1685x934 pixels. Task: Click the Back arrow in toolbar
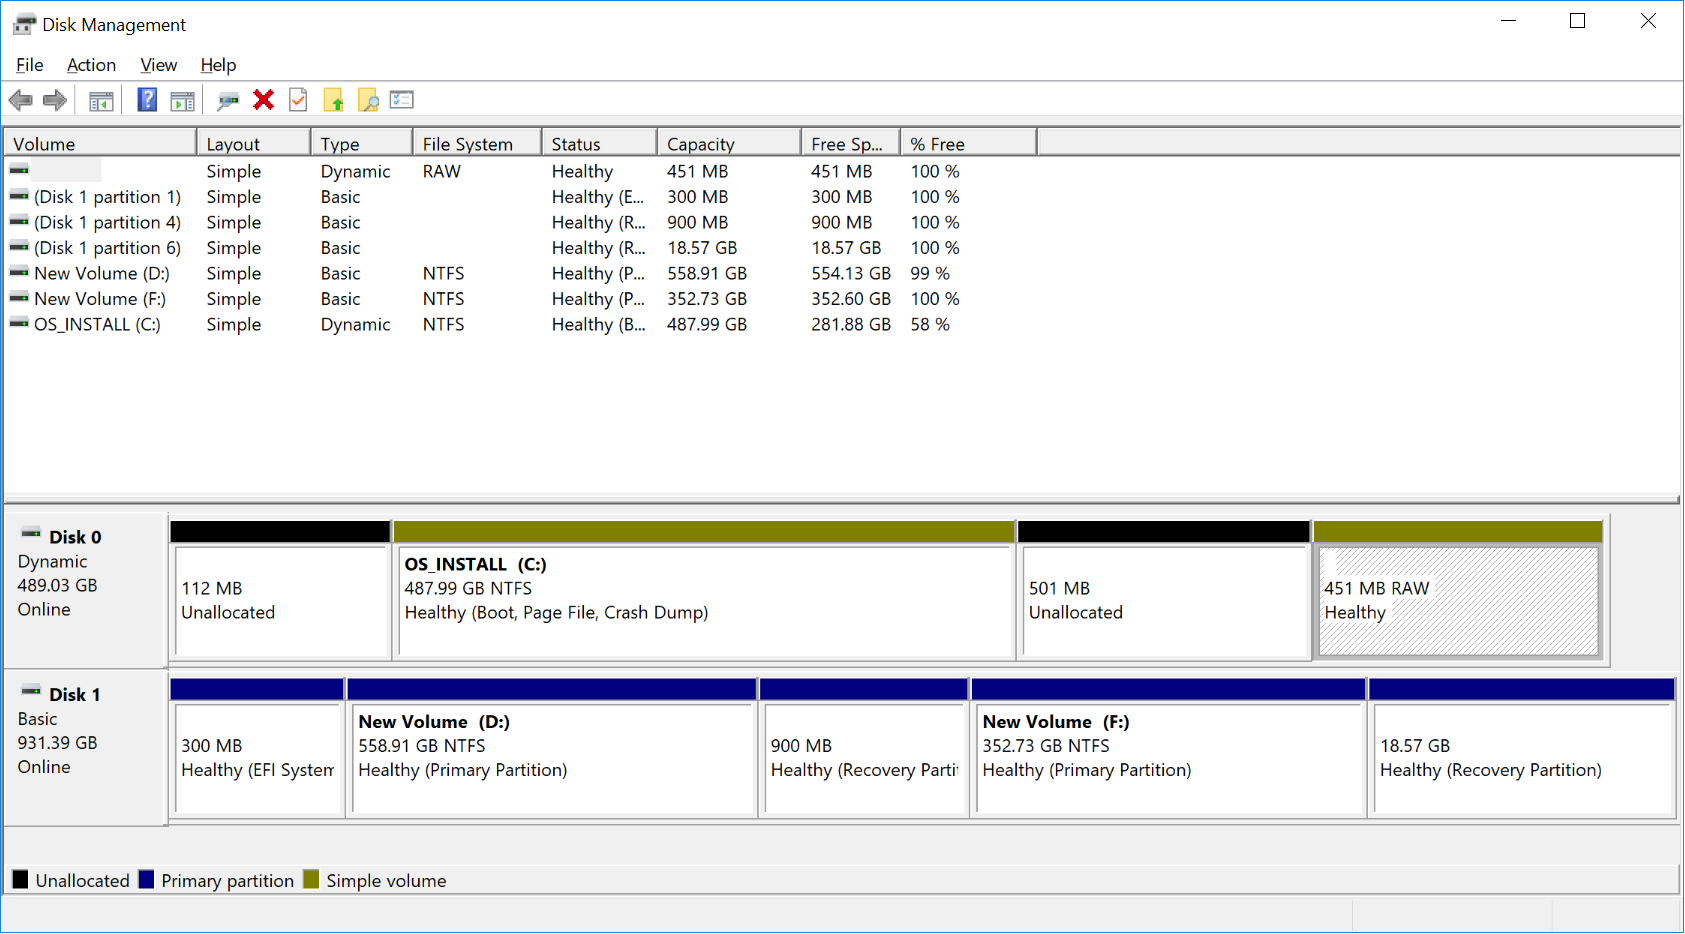coord(20,100)
